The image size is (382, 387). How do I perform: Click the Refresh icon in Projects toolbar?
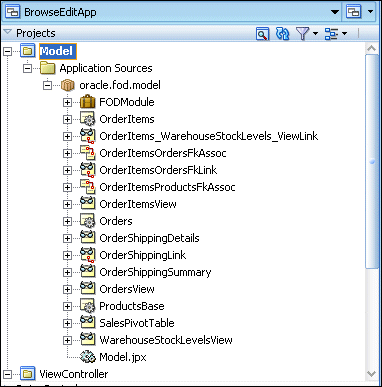pos(282,34)
